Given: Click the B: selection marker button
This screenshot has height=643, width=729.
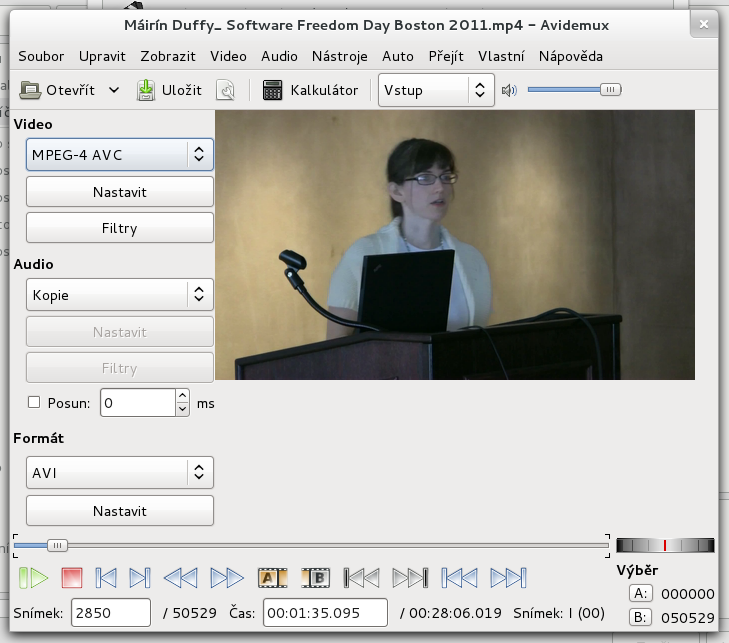Looking at the screenshot, I should (641, 617).
